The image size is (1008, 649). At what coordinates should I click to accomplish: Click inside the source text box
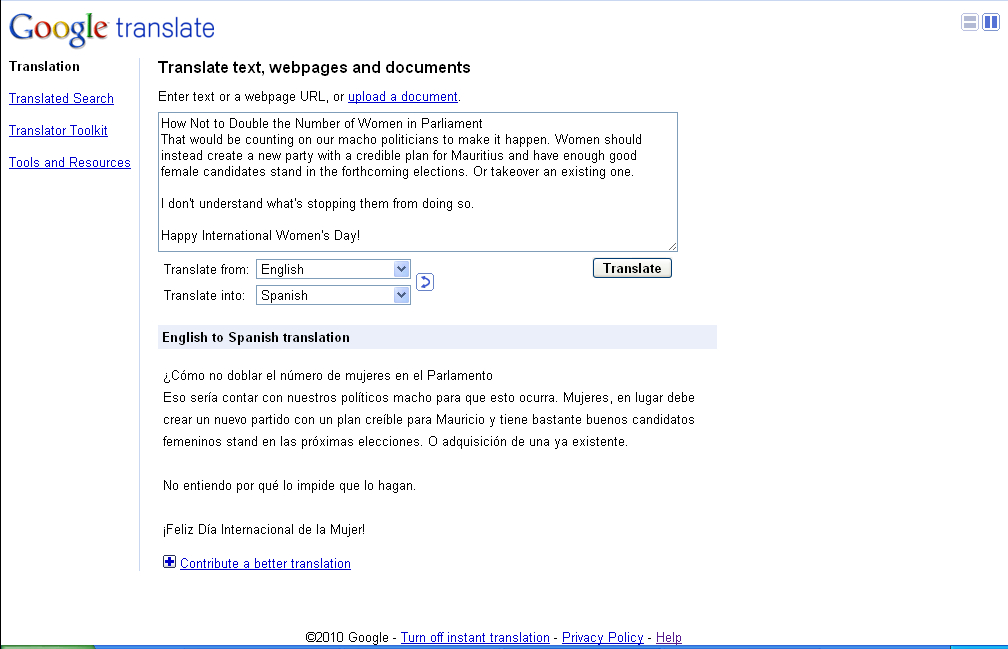click(x=418, y=182)
